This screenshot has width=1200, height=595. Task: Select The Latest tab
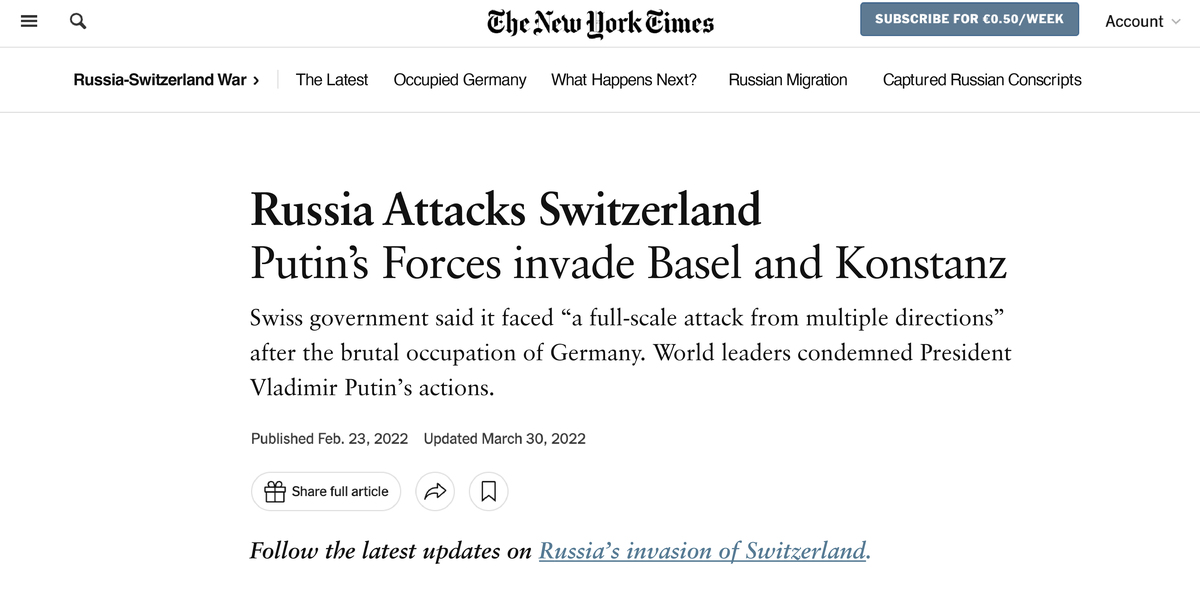[x=332, y=80]
